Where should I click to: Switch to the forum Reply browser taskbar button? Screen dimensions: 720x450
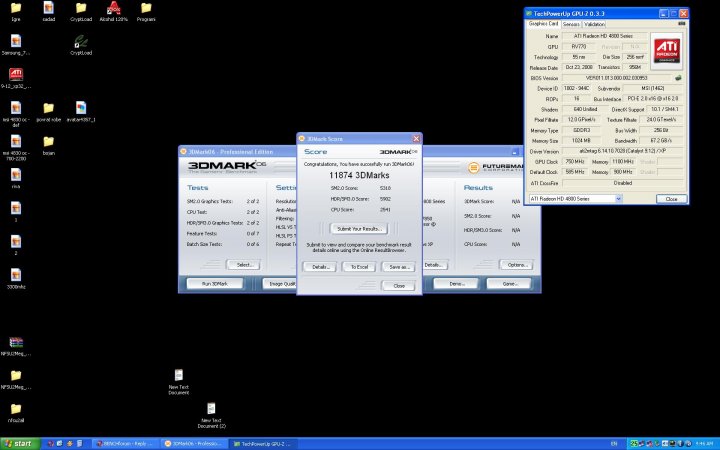click(x=126, y=444)
